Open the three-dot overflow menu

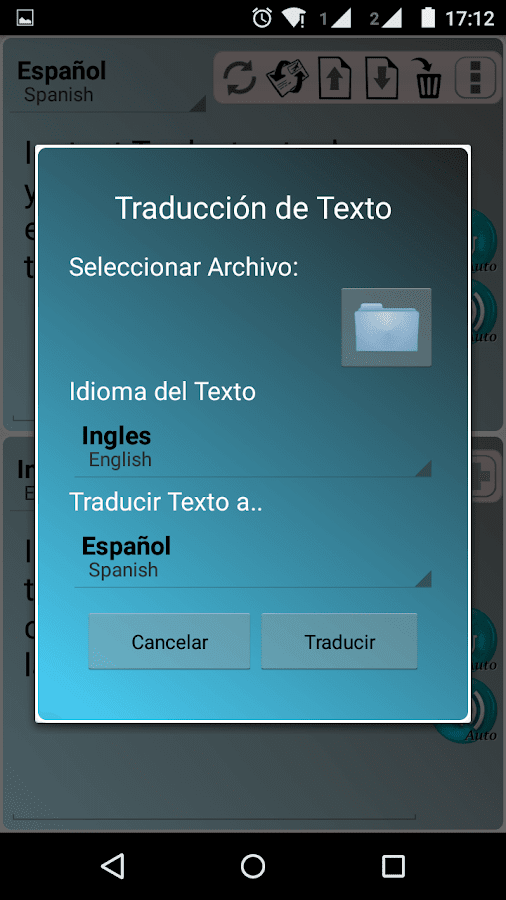click(475, 77)
